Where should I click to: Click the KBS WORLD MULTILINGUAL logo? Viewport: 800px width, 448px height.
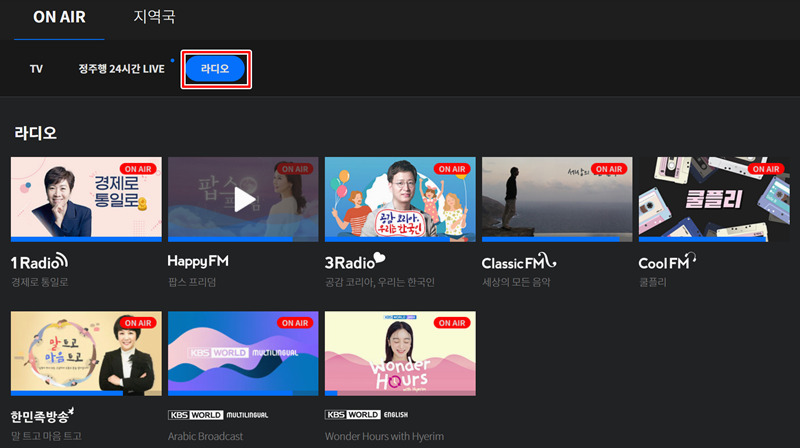click(x=218, y=415)
